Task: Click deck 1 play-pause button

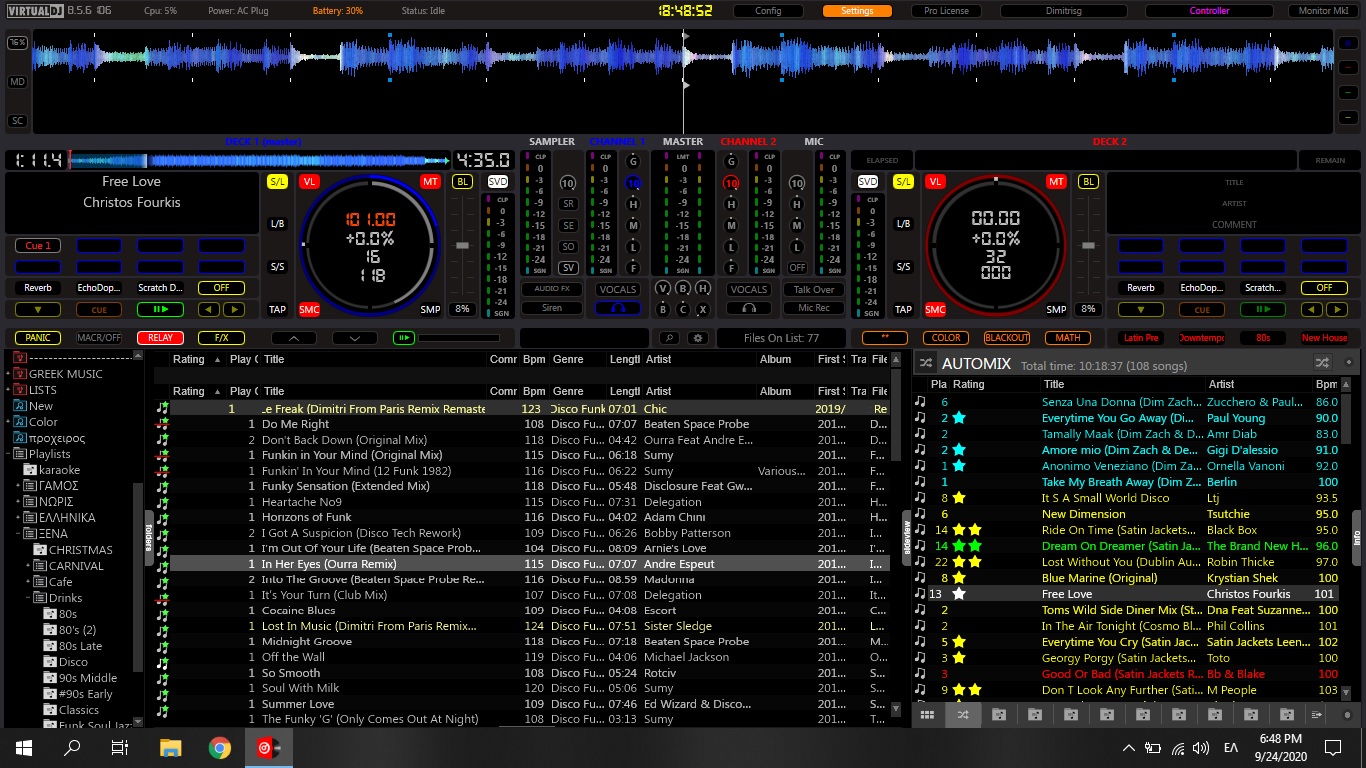Action: 159,310
